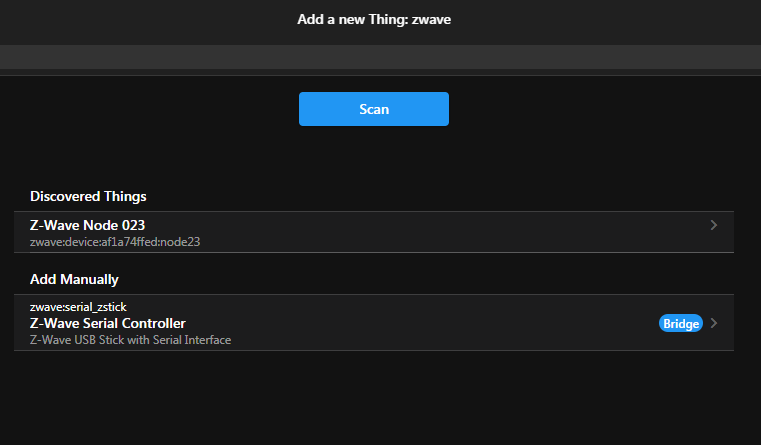The width and height of the screenshot is (761, 445).
Task: Open Serial Controller via its right chevron
Action: click(714, 323)
